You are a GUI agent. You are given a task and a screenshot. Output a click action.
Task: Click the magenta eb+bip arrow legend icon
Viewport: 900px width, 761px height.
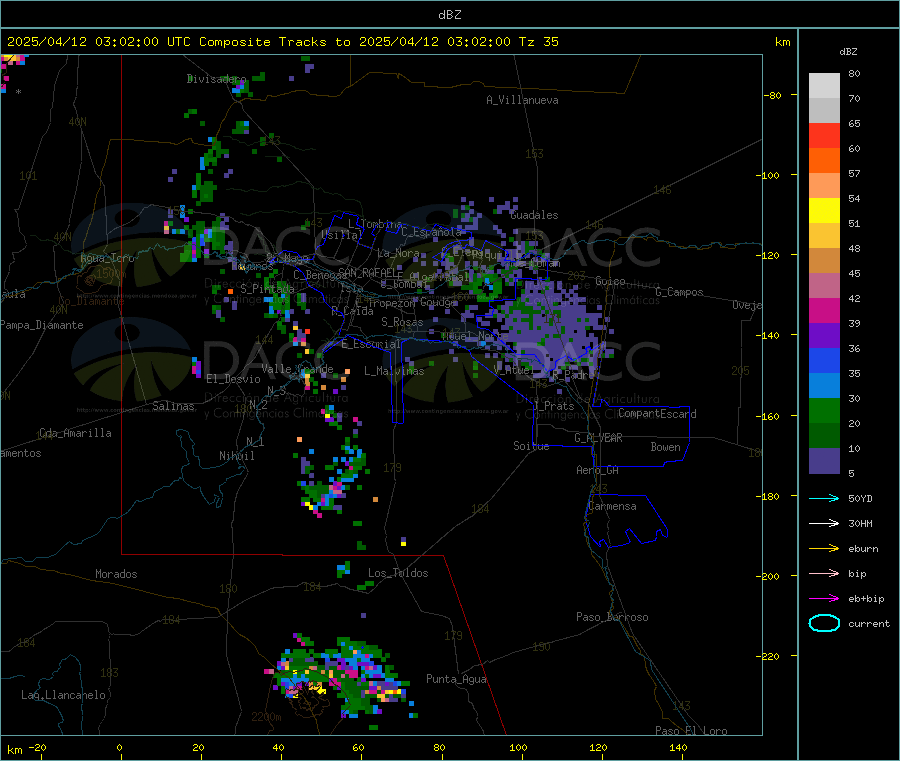(x=824, y=598)
